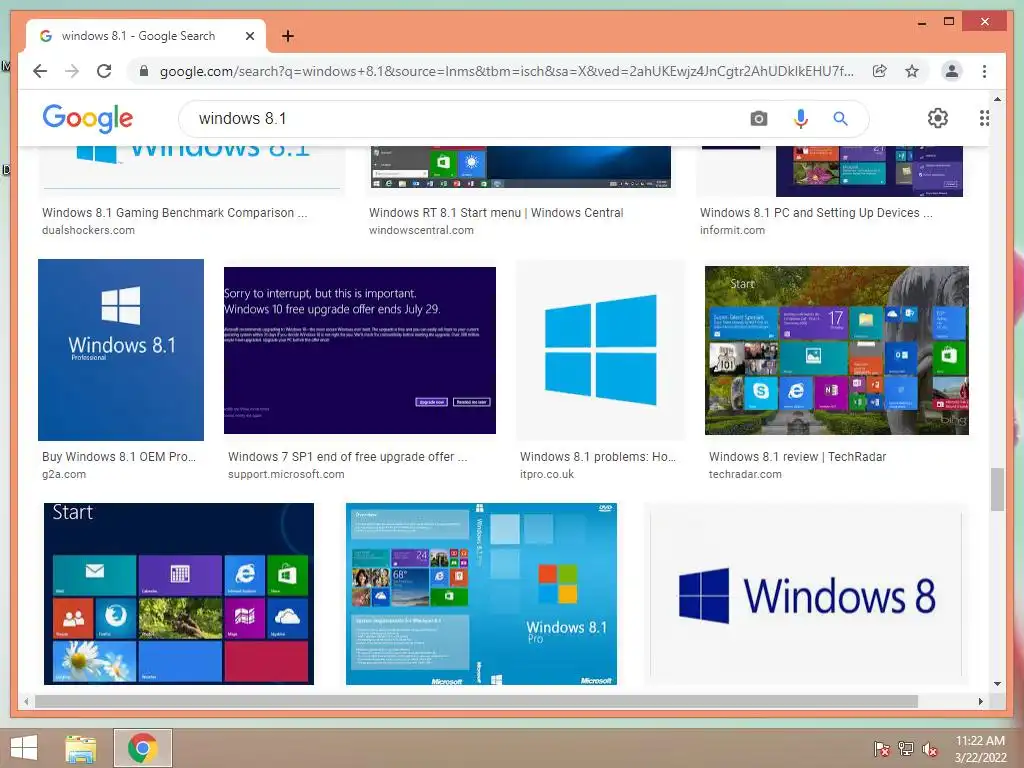Open Windows 8.1 PC and Setting Up Devices

coord(816,213)
